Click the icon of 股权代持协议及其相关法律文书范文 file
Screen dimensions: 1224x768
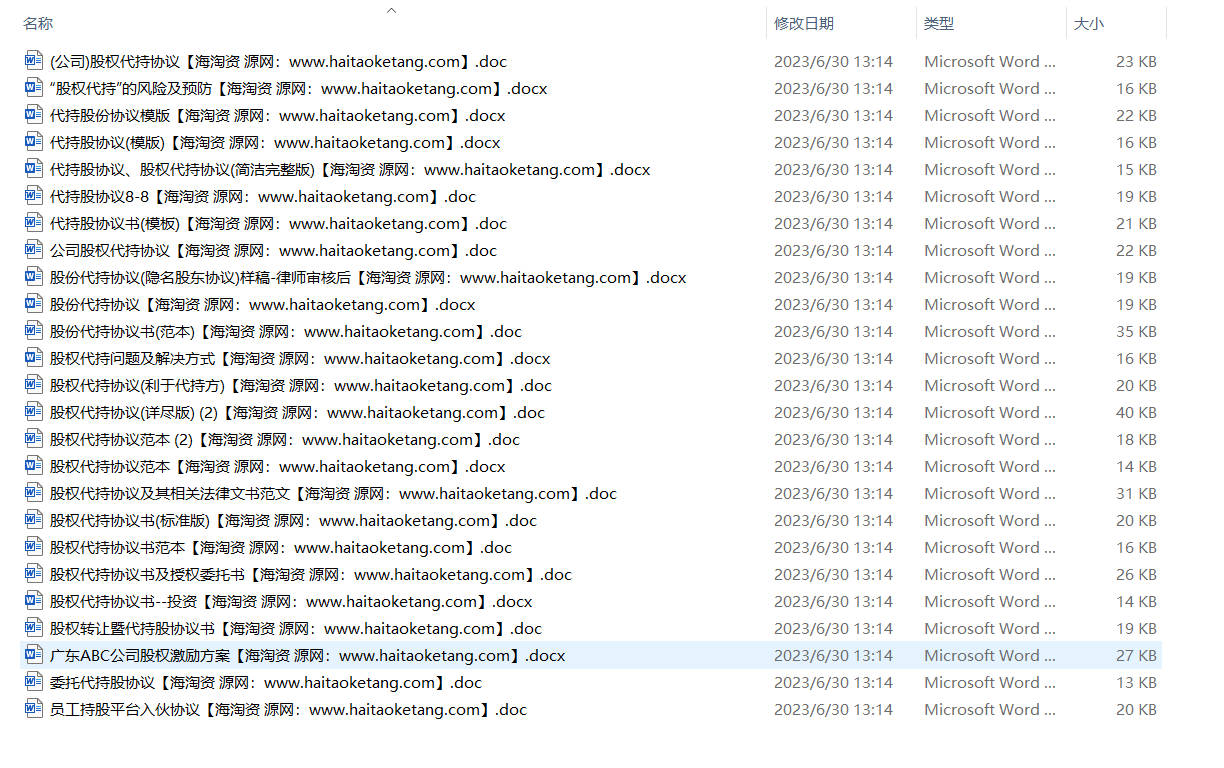33,493
